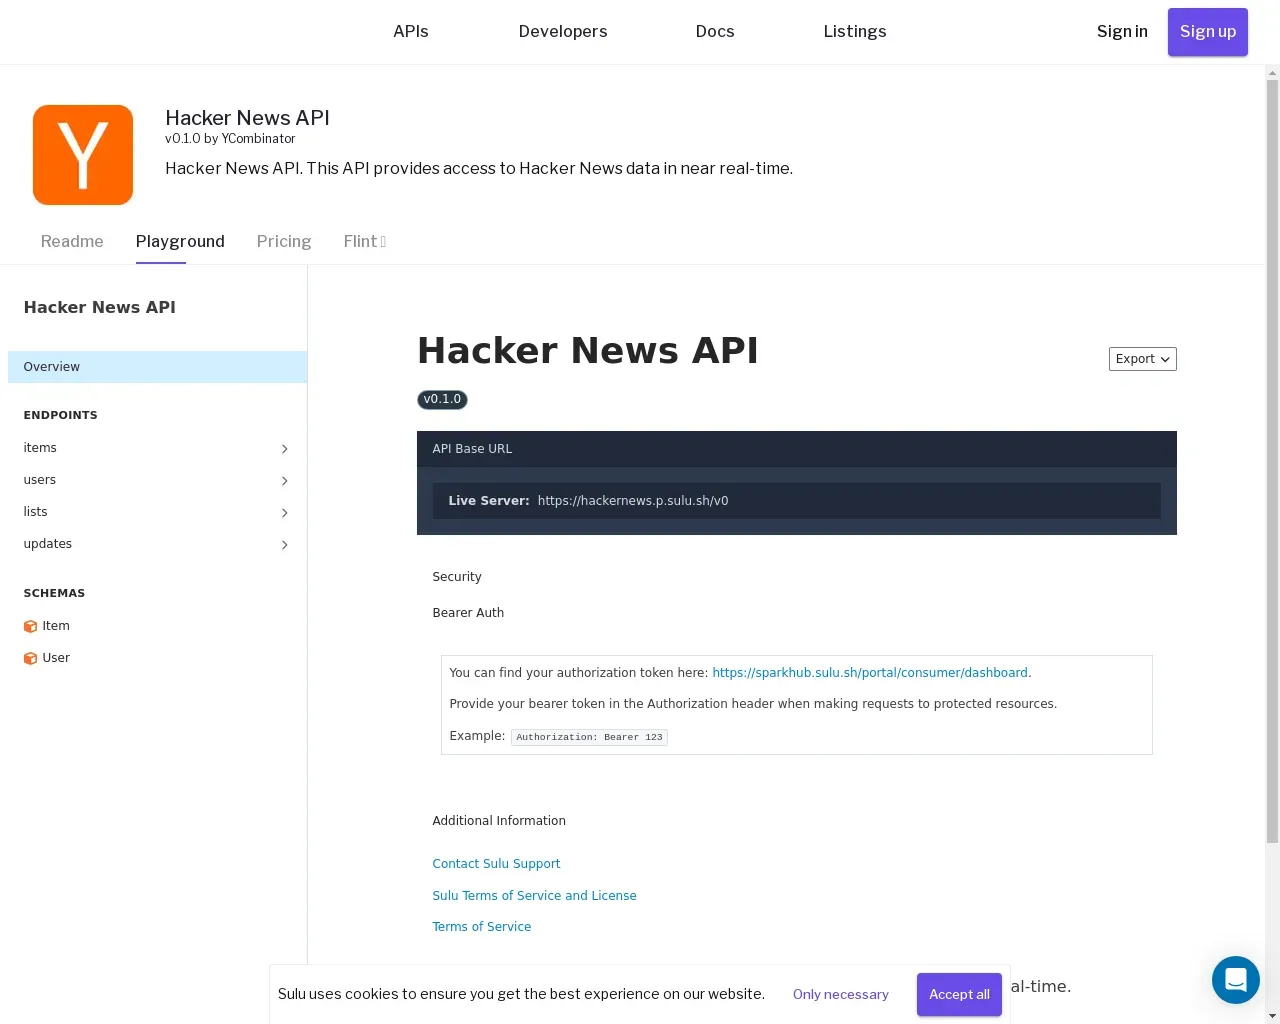Click the scrollbar down arrow
Image resolution: width=1280 pixels, height=1024 pixels.
click(x=1272, y=1016)
